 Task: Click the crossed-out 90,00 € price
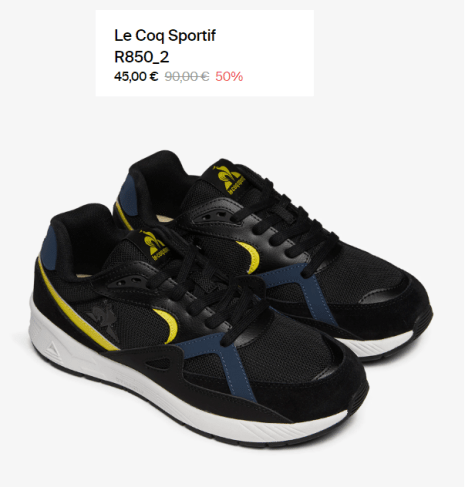187,77
